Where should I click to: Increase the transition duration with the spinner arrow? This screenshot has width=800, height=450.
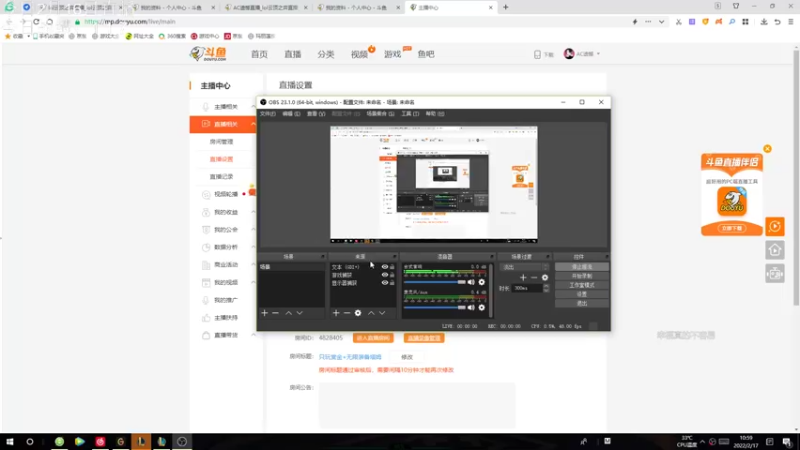546,286
